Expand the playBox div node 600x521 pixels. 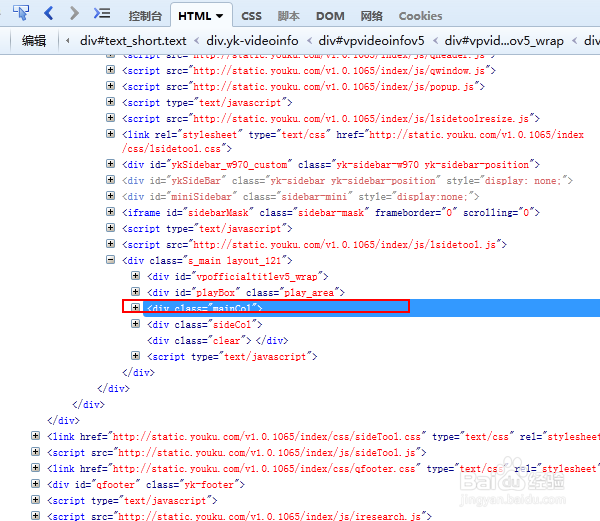[x=135, y=292]
